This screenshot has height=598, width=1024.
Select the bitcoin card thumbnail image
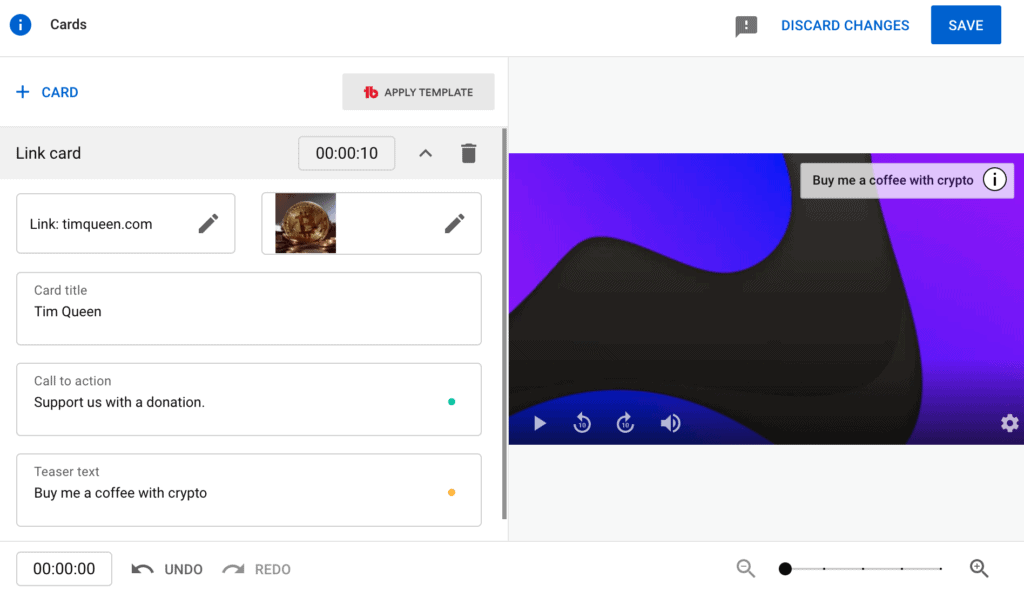coord(306,223)
